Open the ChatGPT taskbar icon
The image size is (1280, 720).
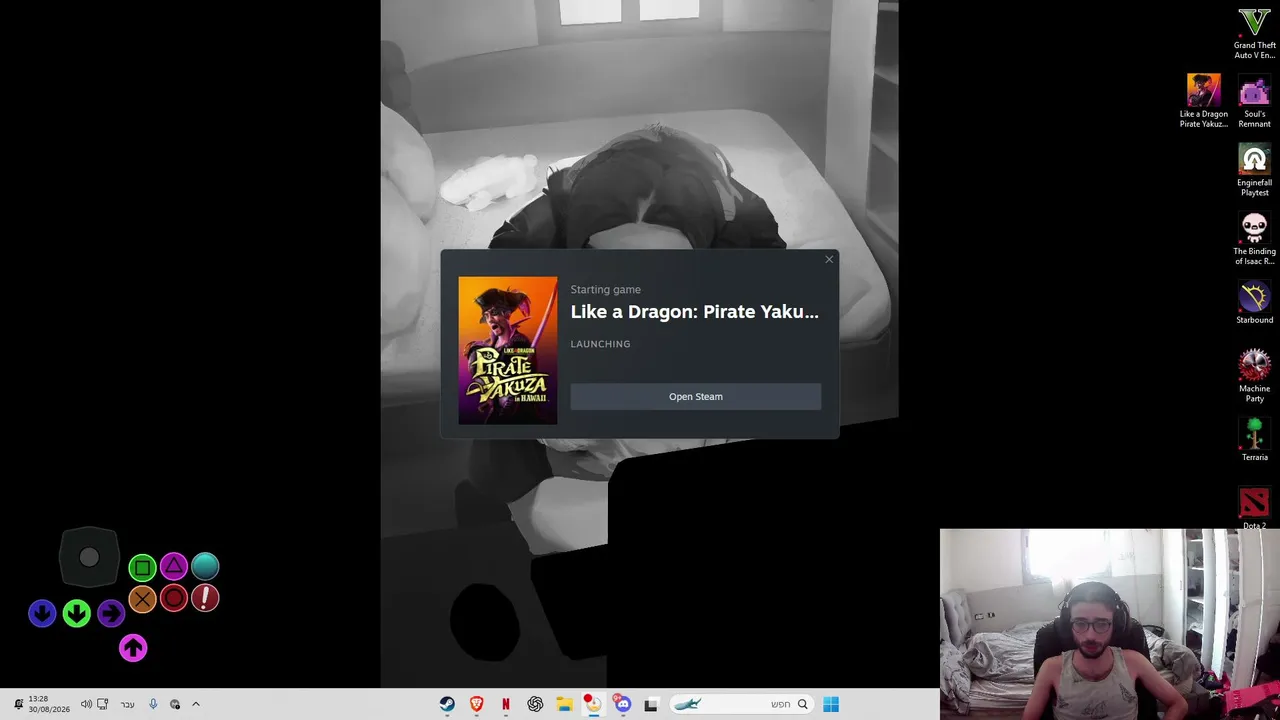pyautogui.click(x=535, y=704)
